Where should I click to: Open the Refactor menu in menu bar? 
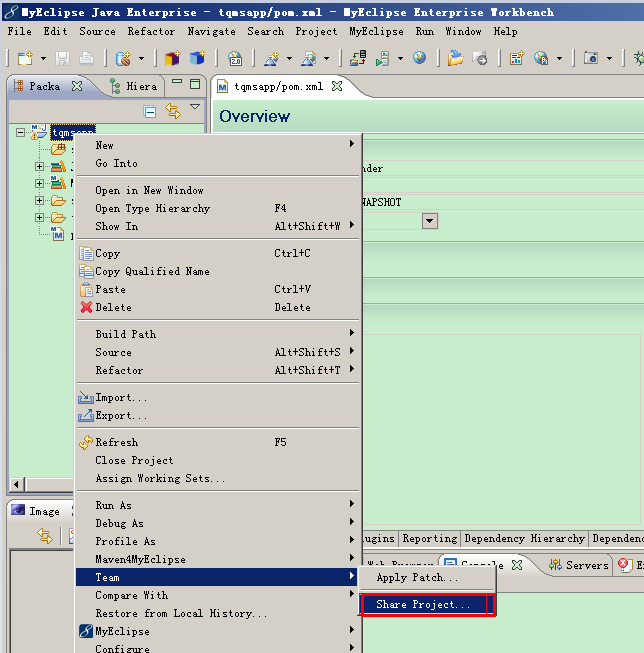click(x=151, y=32)
